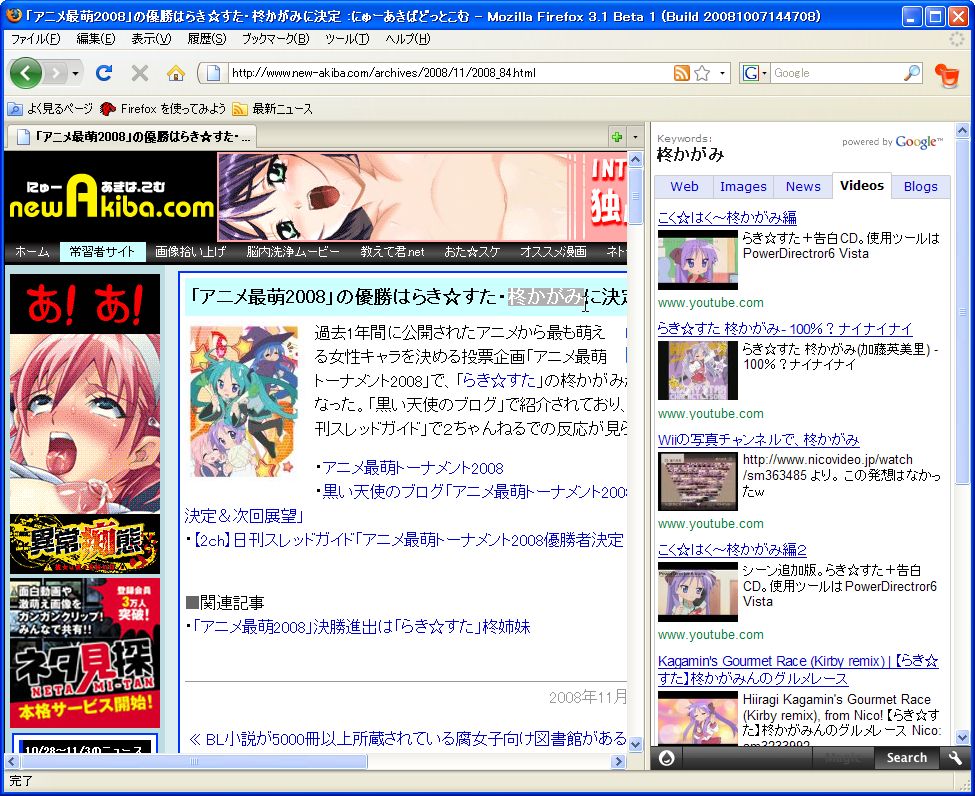Click the green Back navigation button

pyautogui.click(x=25, y=73)
